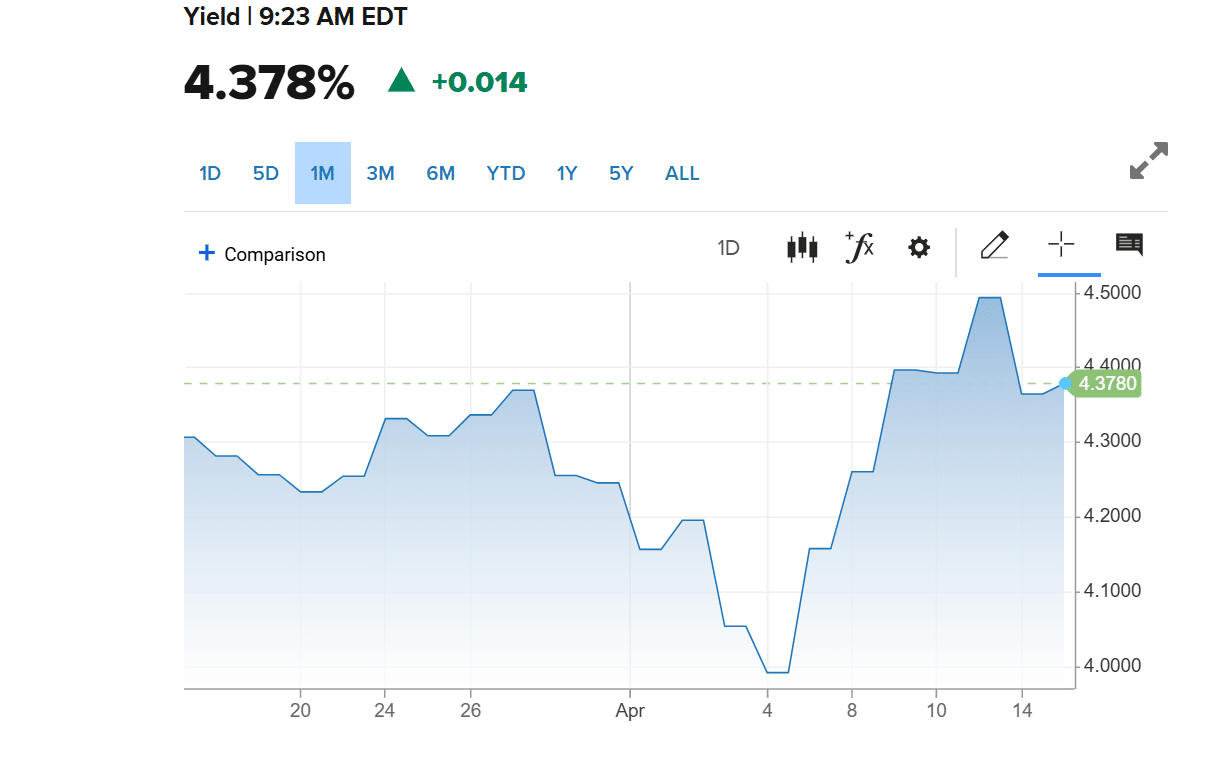Viewport: 1209px width, 776px height.
Task: Click the blue current value dot on chart
Action: (x=1065, y=383)
